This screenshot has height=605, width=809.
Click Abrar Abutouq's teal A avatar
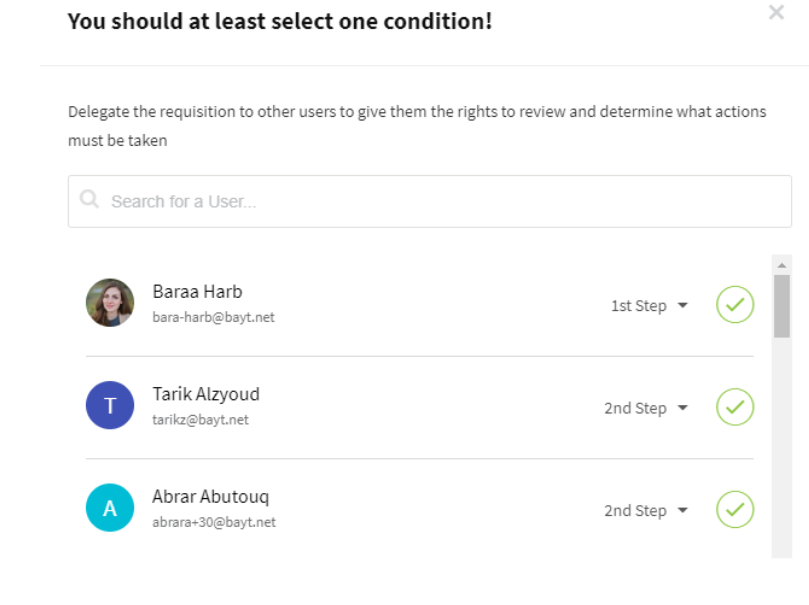(110, 508)
